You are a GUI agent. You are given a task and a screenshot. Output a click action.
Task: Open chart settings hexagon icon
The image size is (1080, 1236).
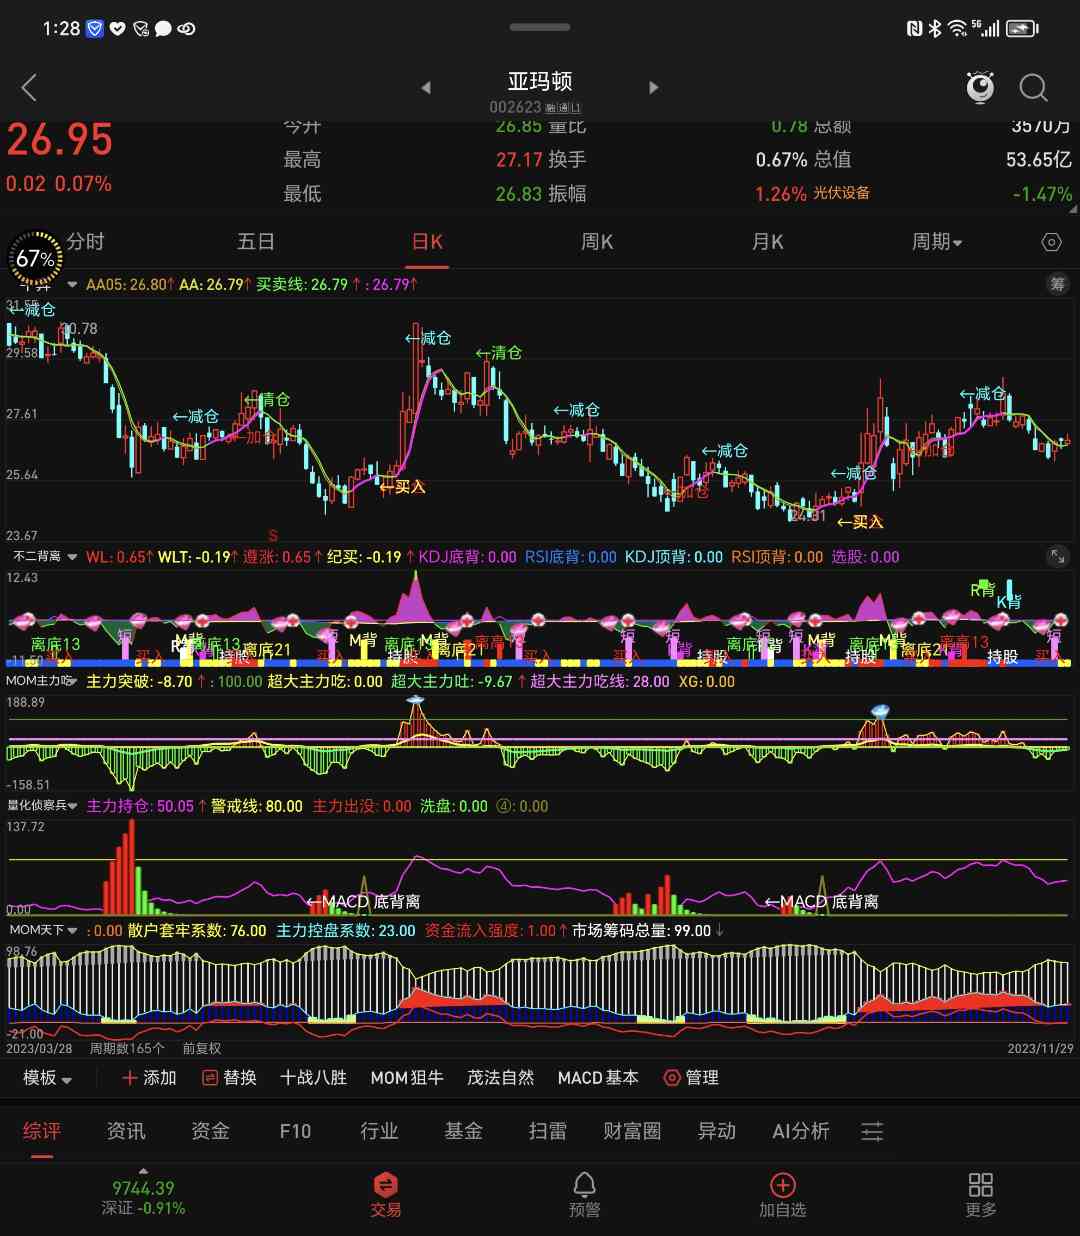(x=1051, y=242)
